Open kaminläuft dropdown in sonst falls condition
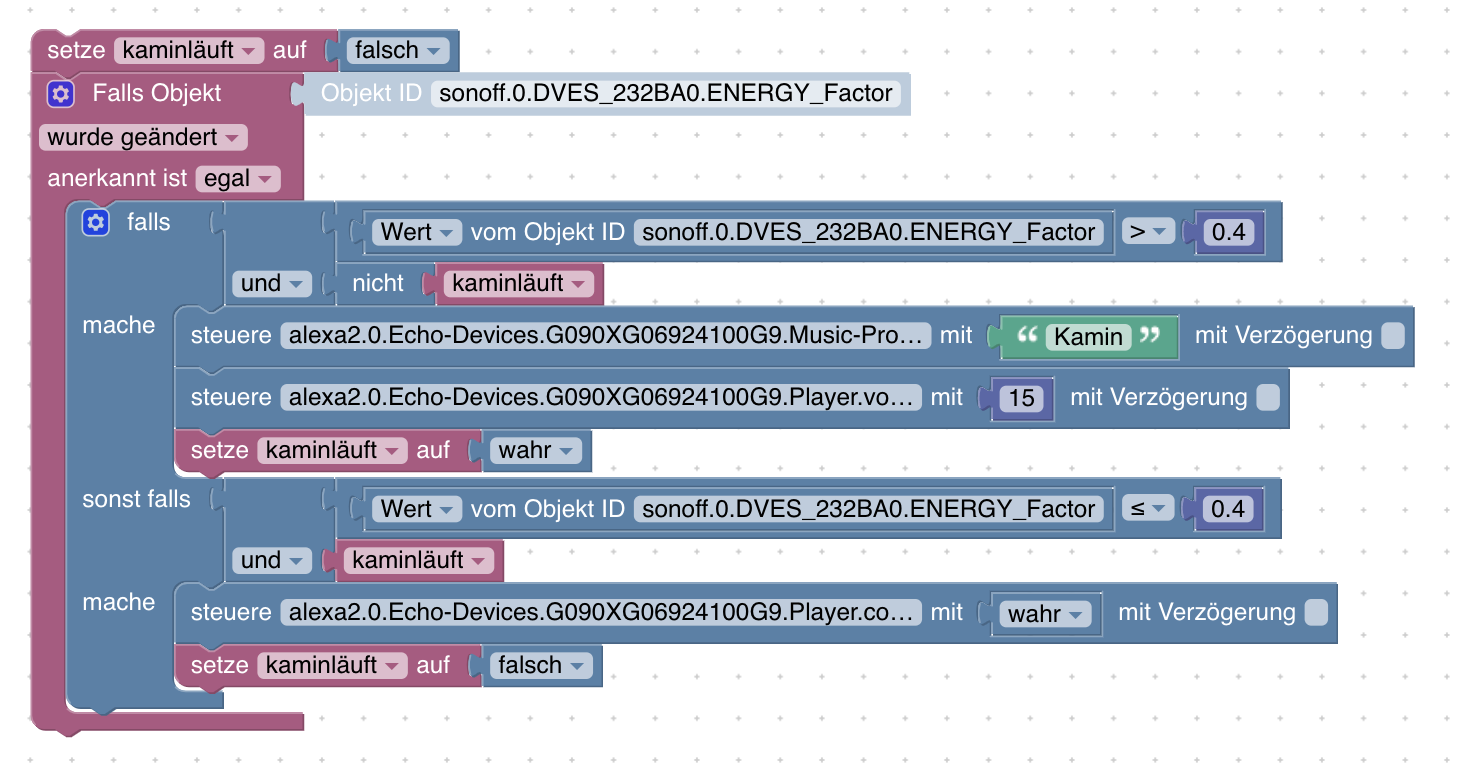This screenshot has height=772, width=1462. click(x=419, y=561)
